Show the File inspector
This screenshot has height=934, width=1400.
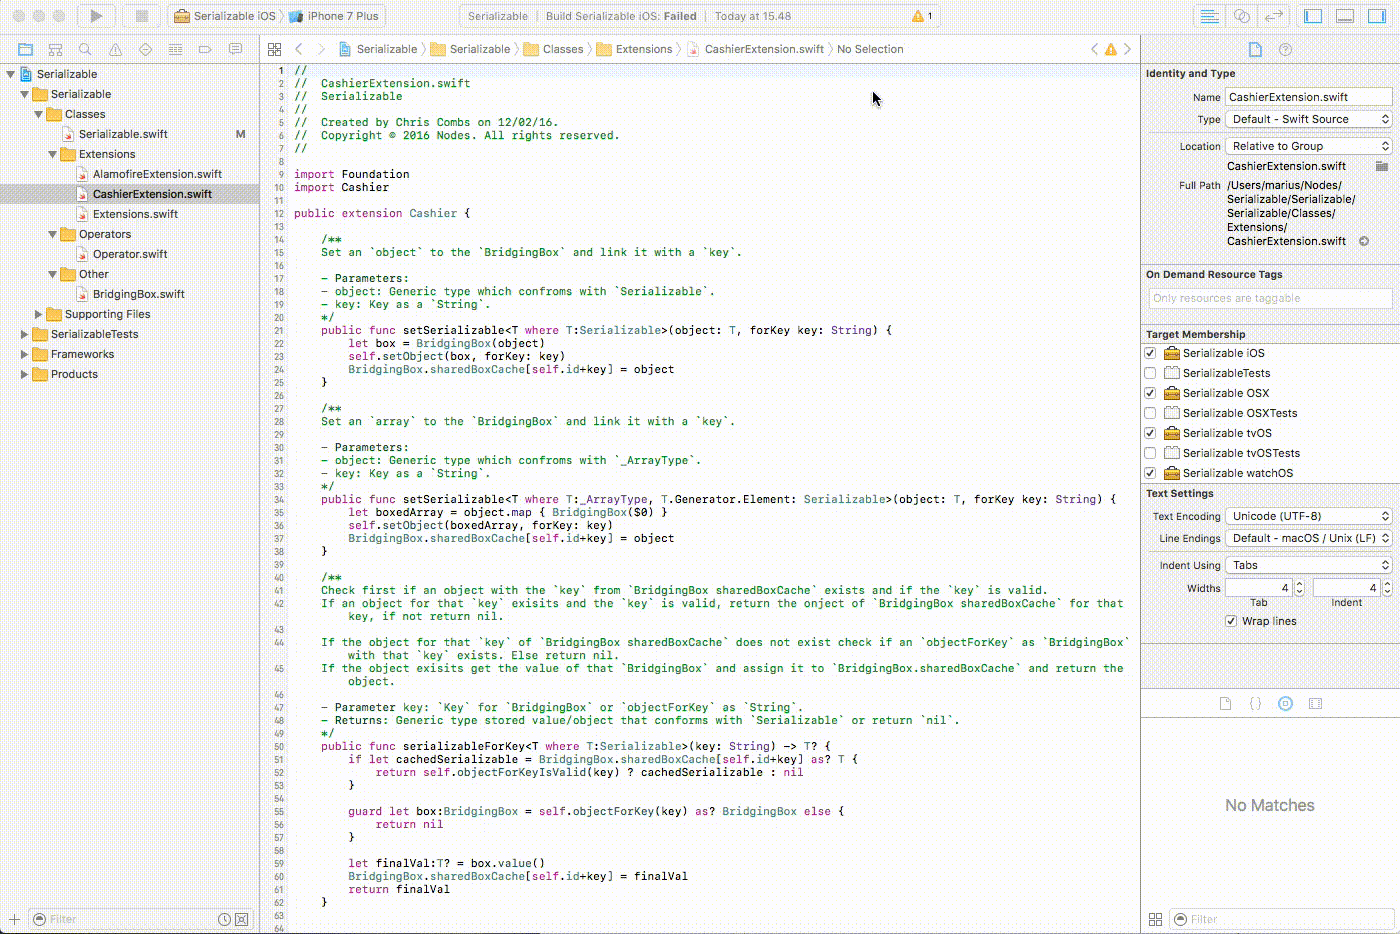pos(1255,49)
